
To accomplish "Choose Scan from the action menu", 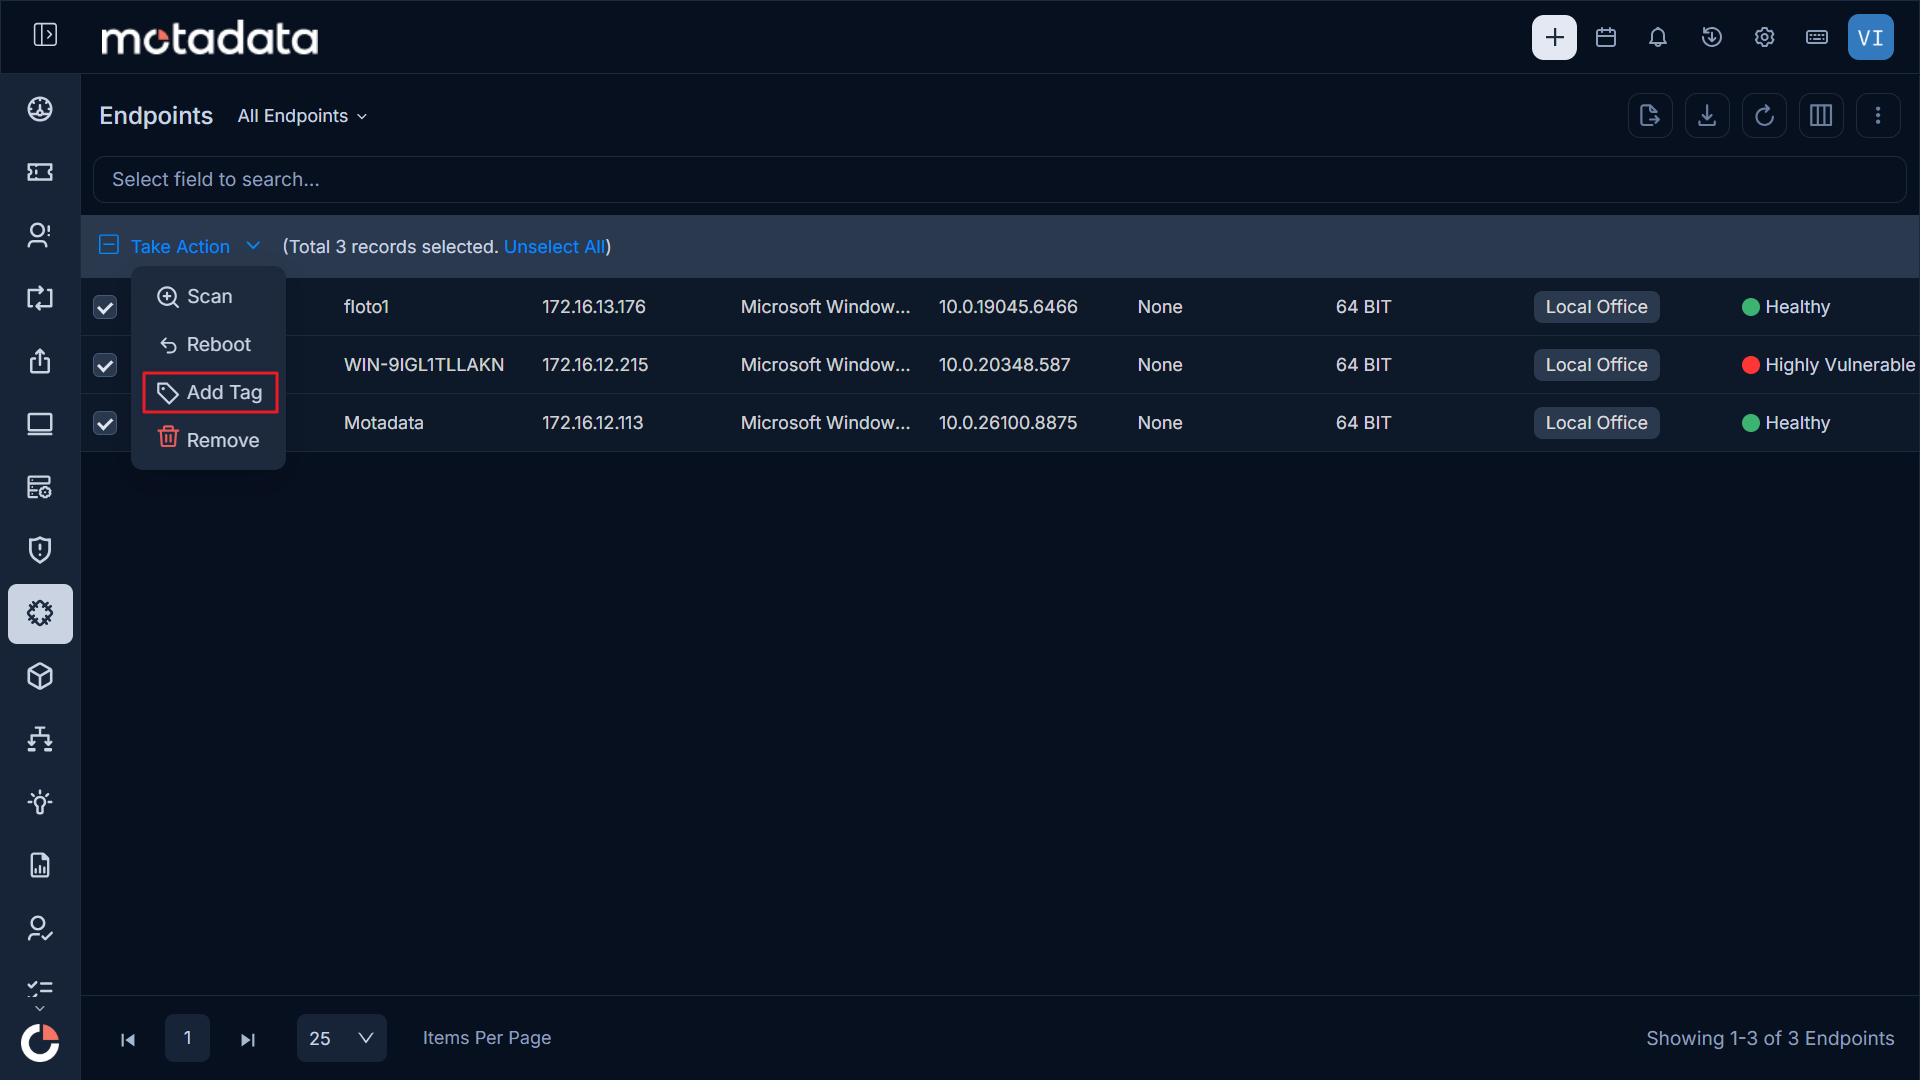I will tap(208, 296).
